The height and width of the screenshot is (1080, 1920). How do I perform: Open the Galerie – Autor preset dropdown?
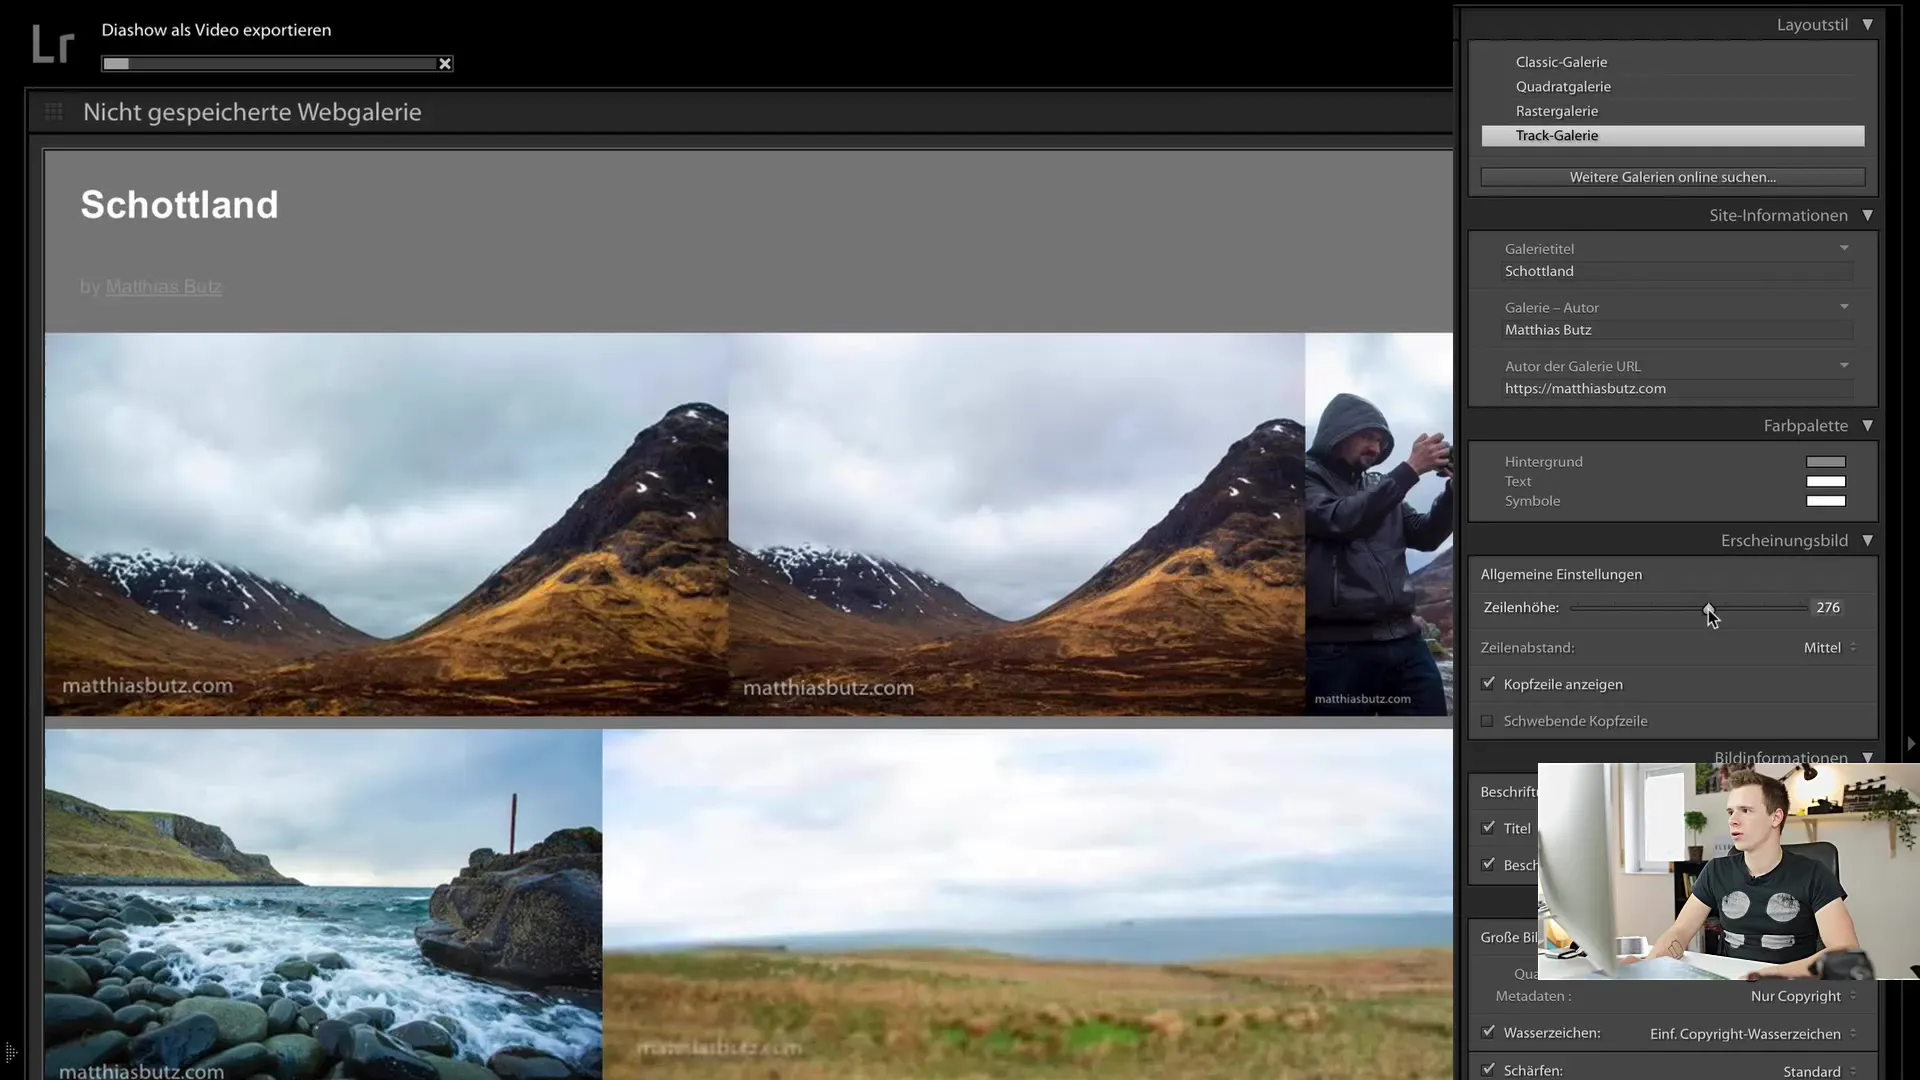coord(1844,307)
